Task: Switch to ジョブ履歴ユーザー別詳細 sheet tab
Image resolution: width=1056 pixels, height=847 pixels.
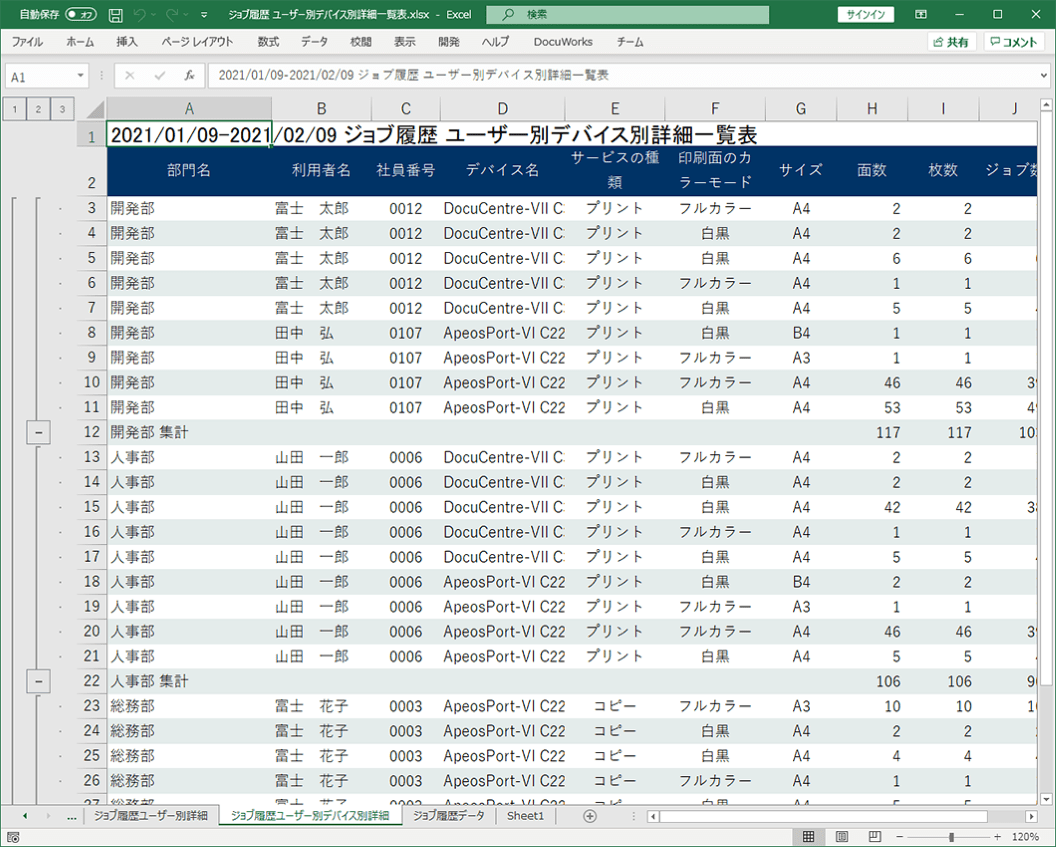Action: pyautogui.click(x=151, y=815)
